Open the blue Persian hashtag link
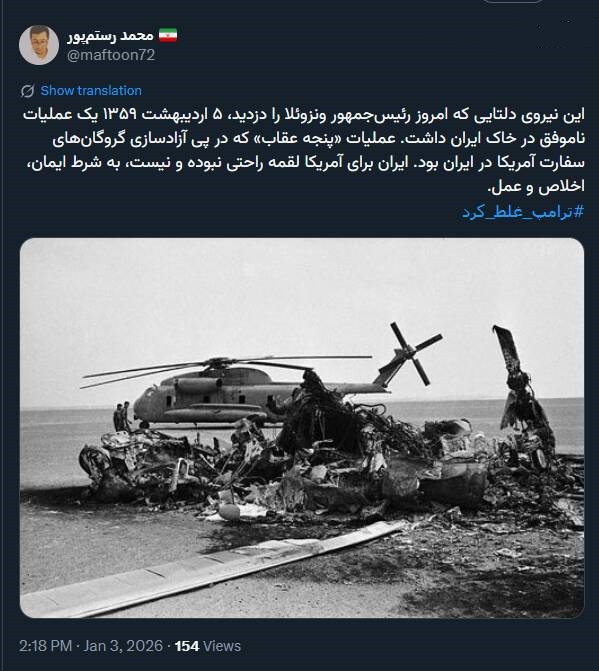The width and height of the screenshot is (599, 671). click(x=523, y=211)
